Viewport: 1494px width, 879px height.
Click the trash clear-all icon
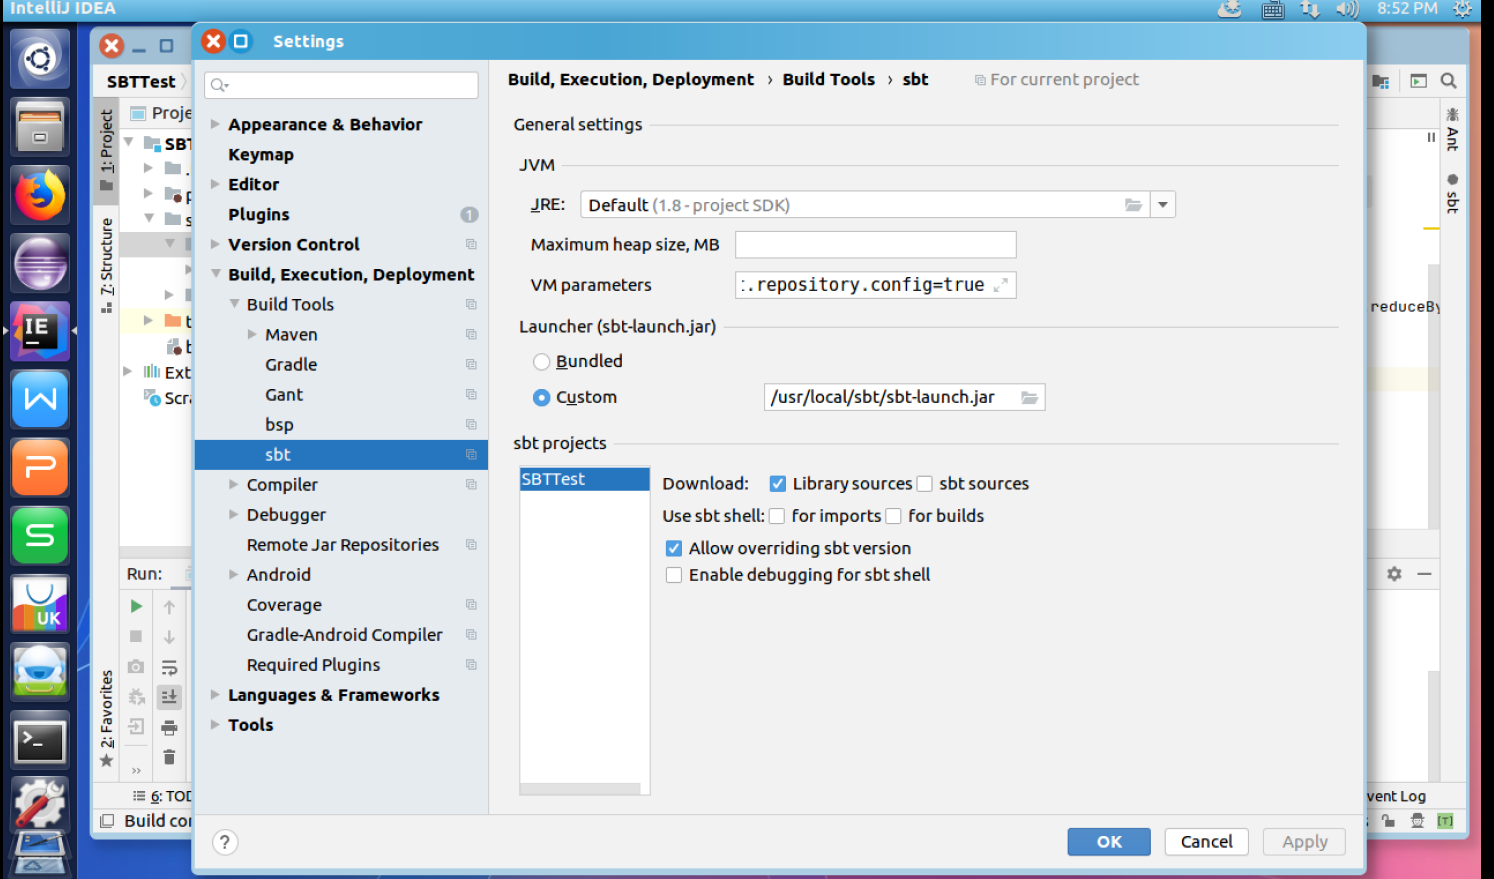[x=169, y=757]
